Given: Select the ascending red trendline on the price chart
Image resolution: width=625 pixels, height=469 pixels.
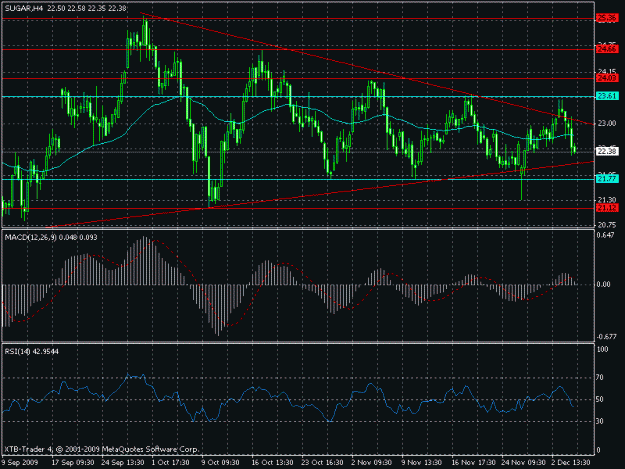Looking at the screenshot, I should coord(319,194).
